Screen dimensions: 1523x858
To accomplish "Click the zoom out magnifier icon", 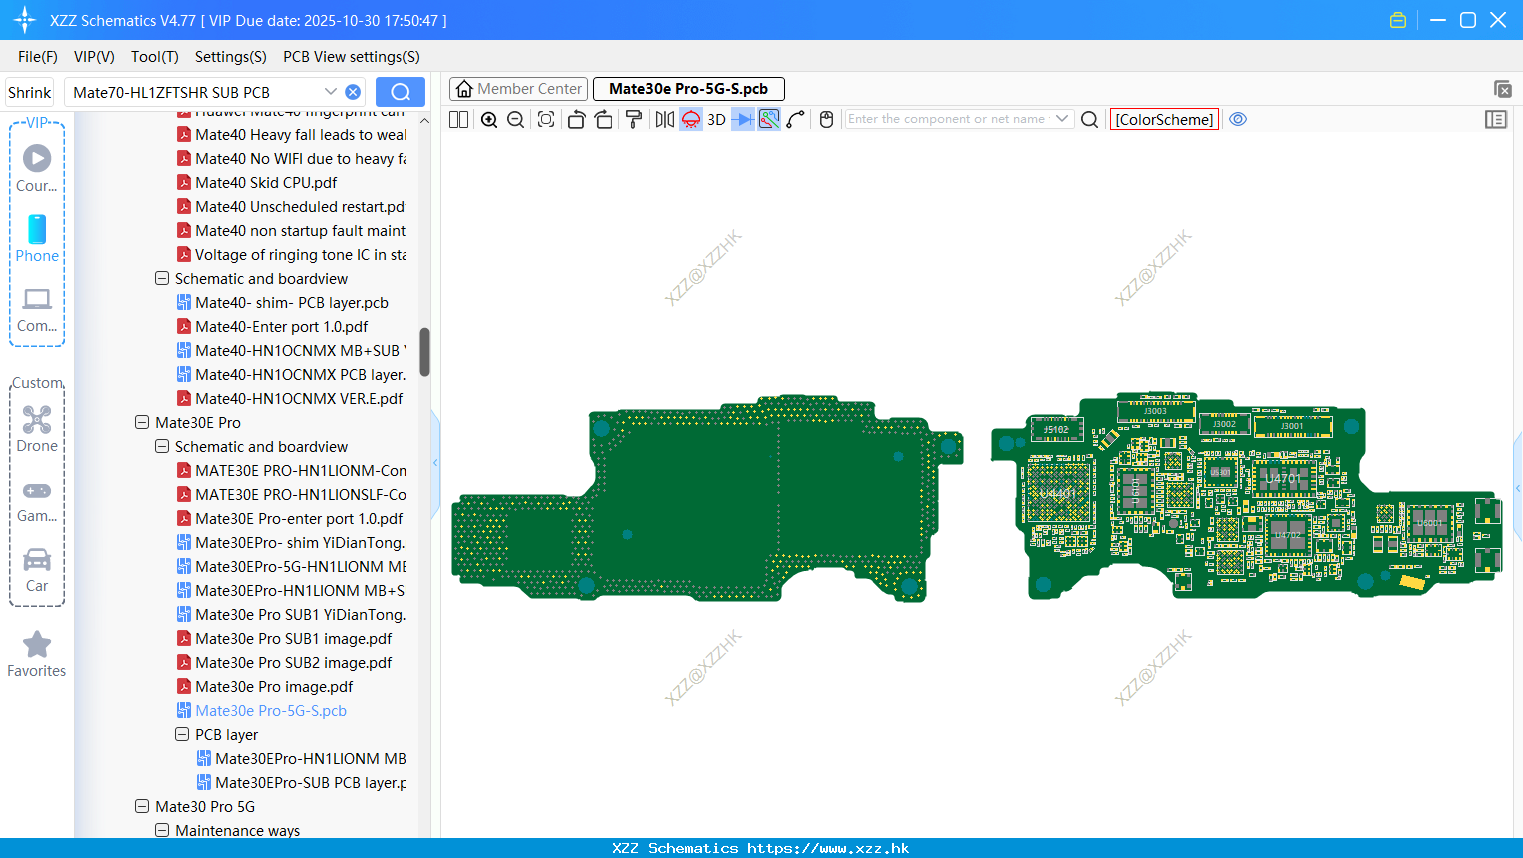I will click(516, 119).
